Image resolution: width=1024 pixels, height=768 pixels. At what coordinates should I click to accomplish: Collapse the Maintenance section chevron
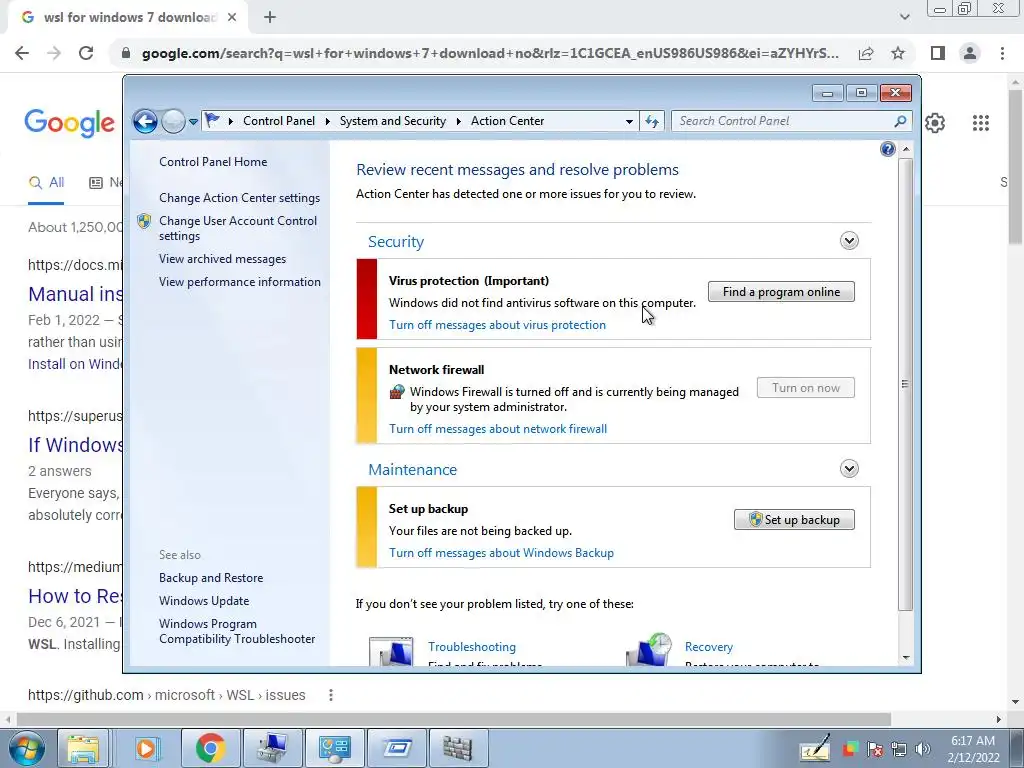coord(849,469)
